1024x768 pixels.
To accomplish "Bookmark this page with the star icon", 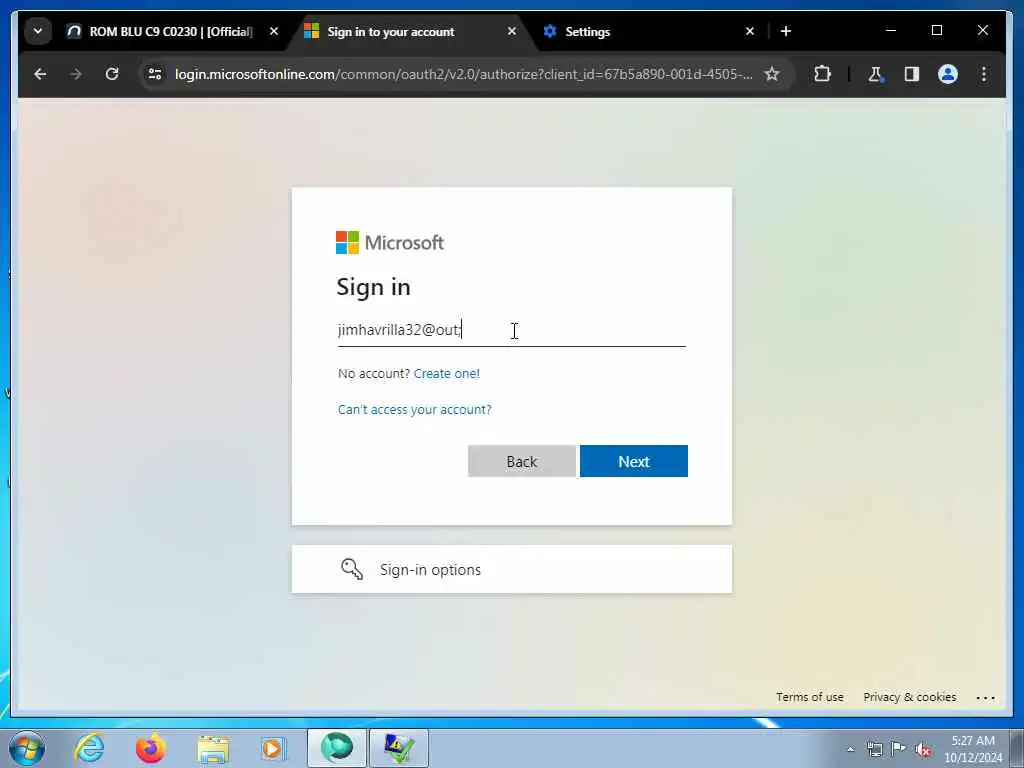I will [772, 74].
